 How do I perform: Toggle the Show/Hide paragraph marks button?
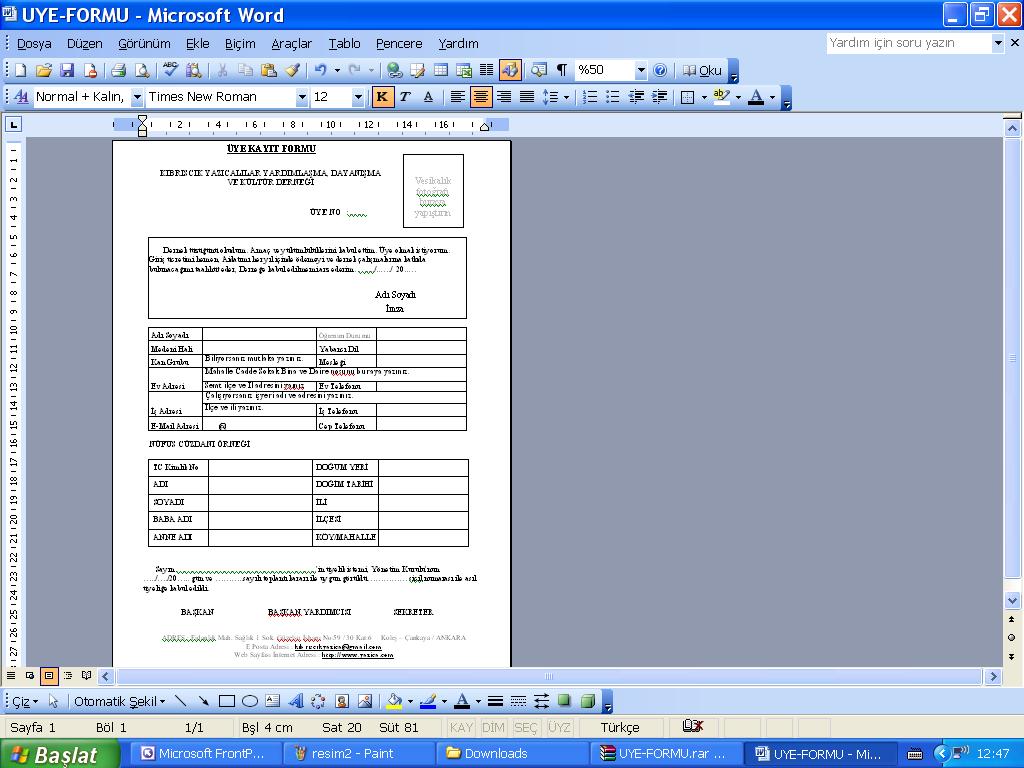[x=562, y=70]
